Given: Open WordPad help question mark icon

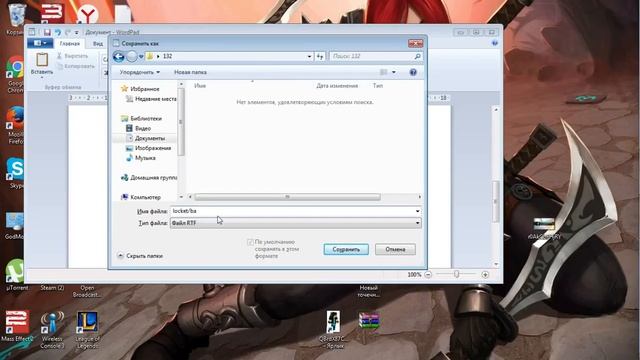Looking at the screenshot, I should [x=495, y=43].
